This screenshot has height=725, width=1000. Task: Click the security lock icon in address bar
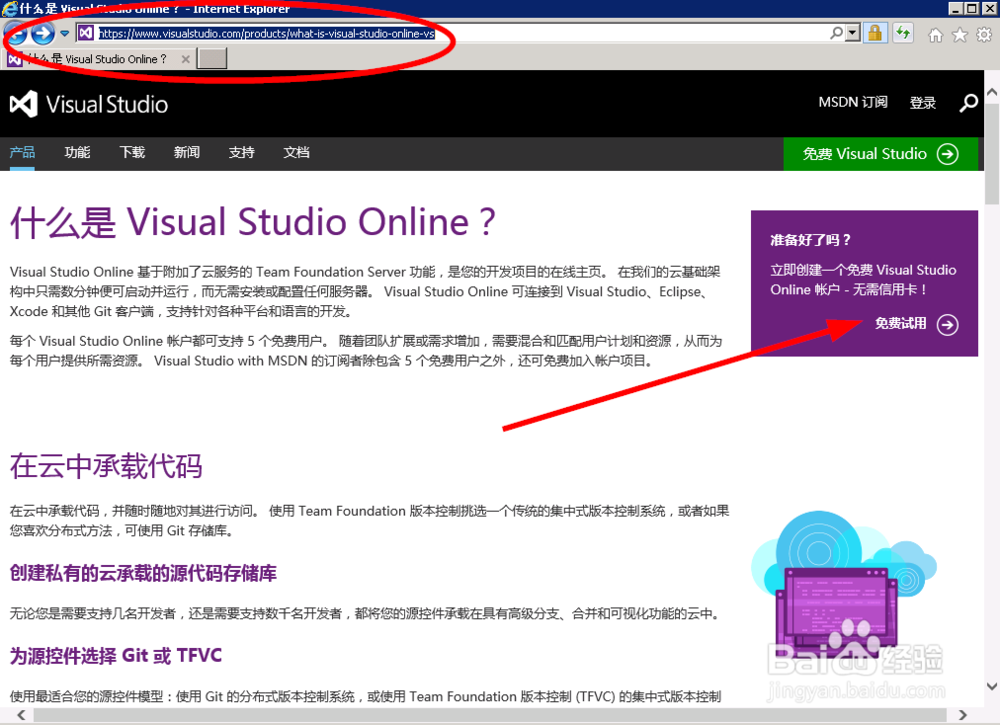873,32
